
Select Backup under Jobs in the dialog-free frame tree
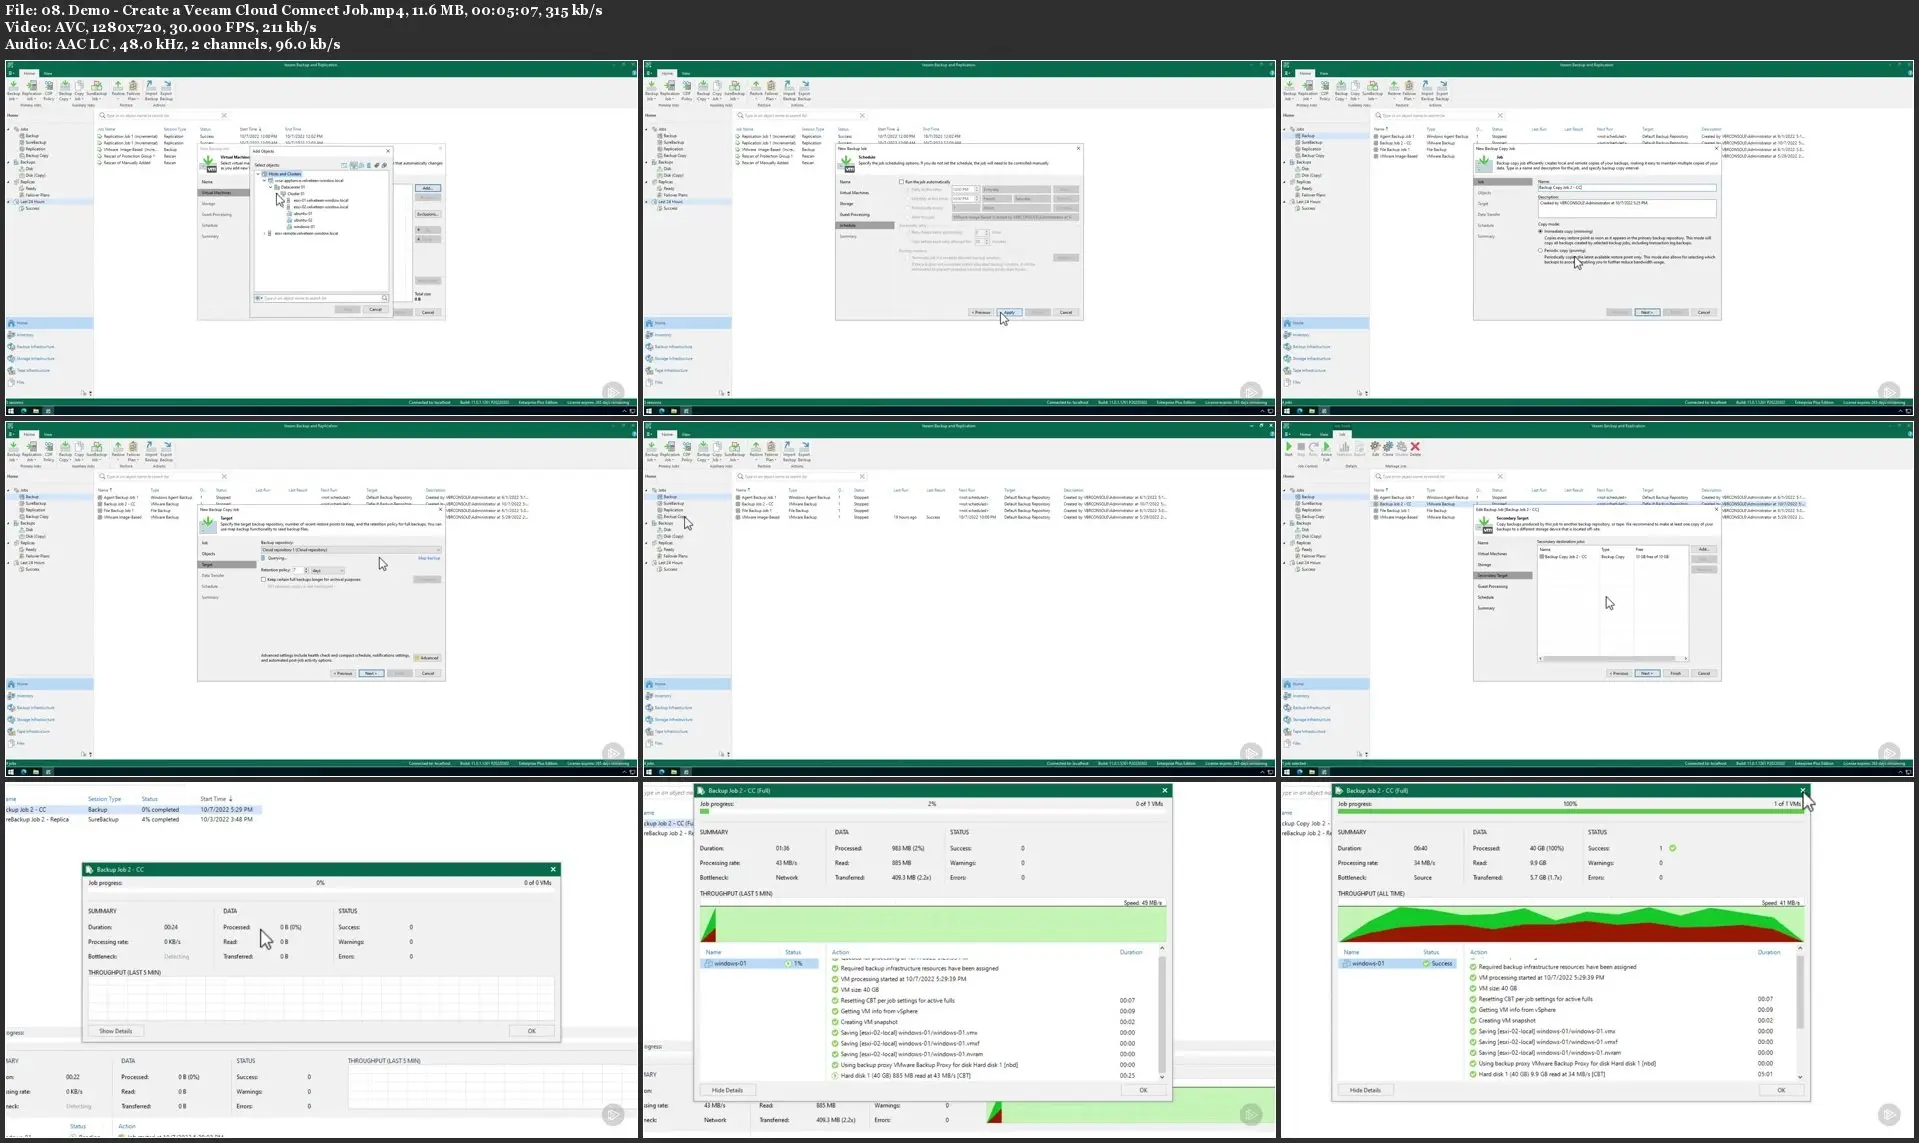coord(671,497)
